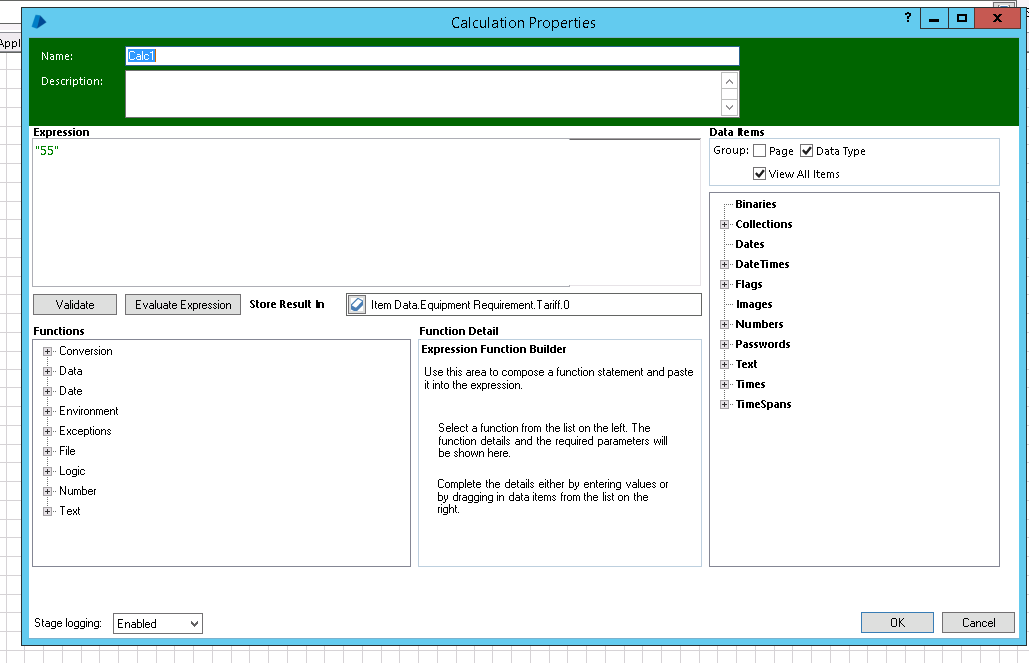Select the Environment category label
This screenshot has width=1029, height=663.
(x=89, y=412)
